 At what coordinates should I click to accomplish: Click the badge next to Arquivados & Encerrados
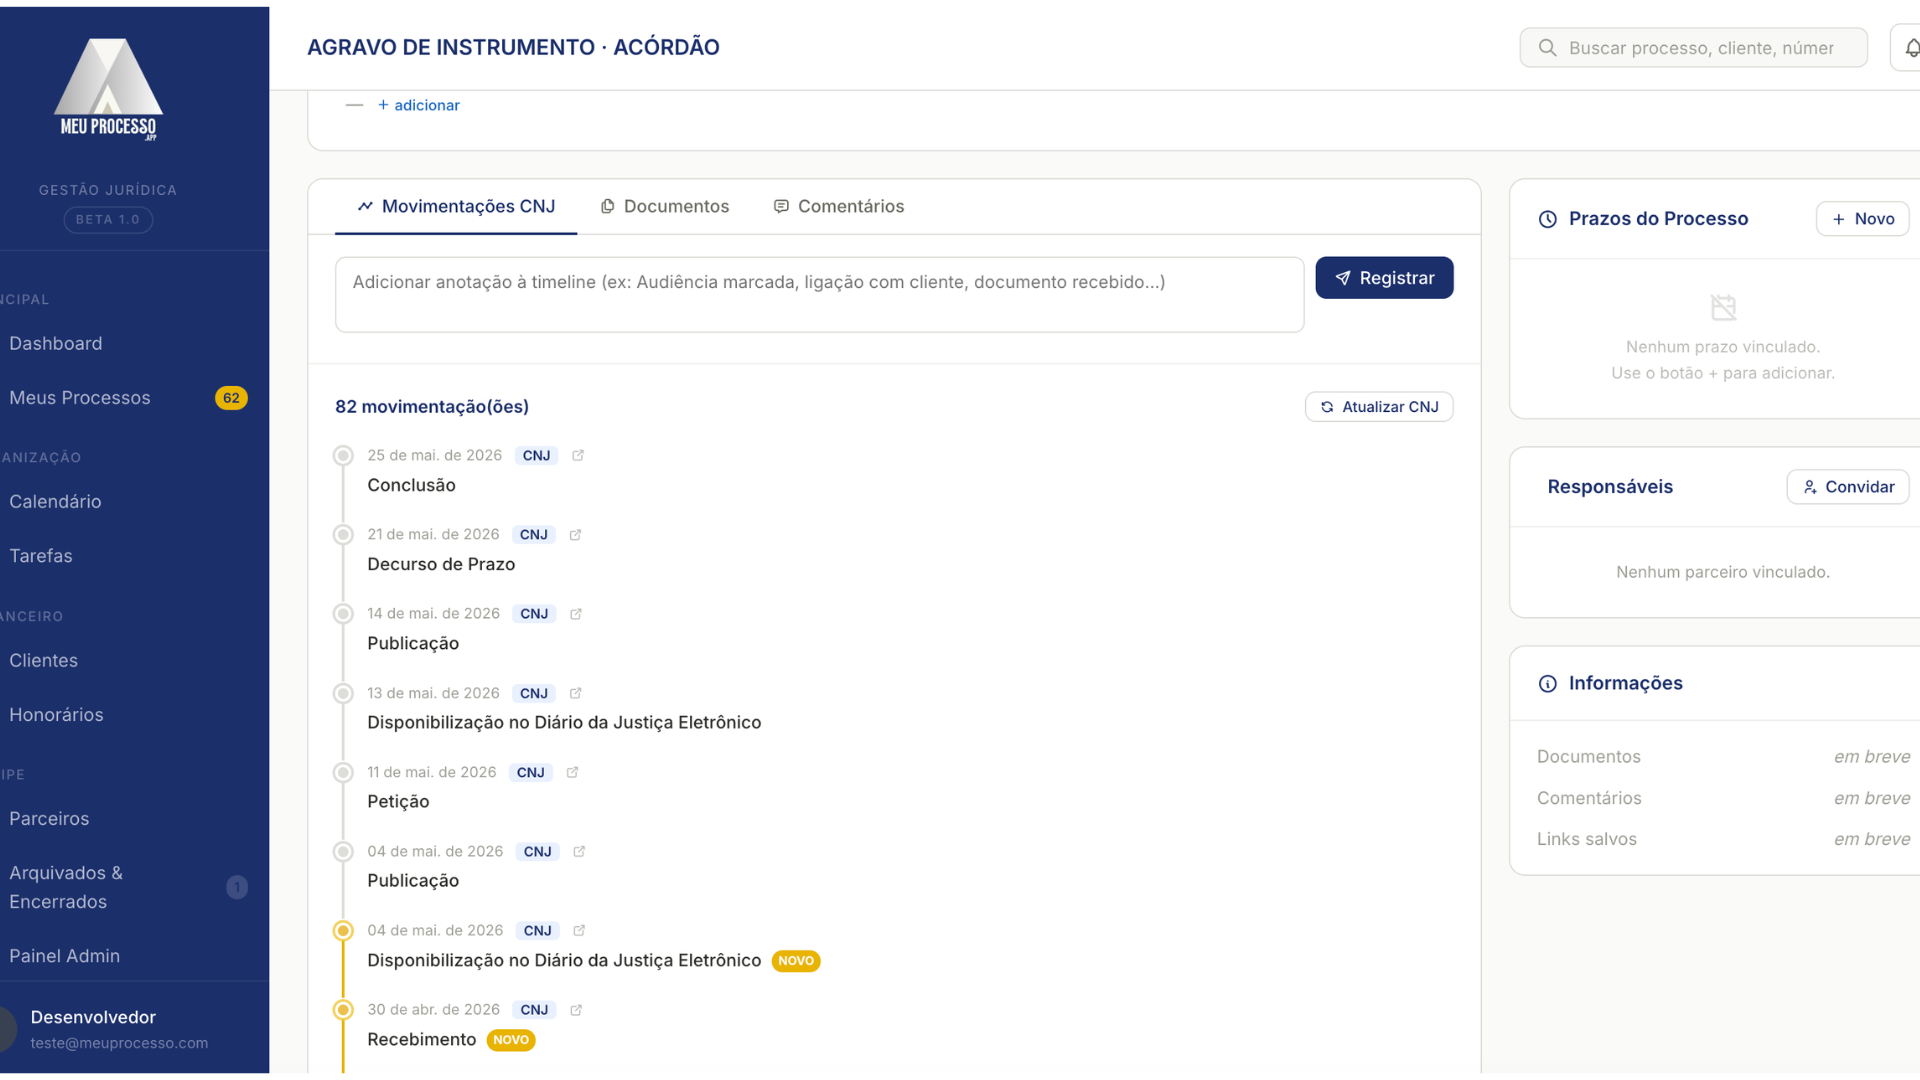click(237, 887)
